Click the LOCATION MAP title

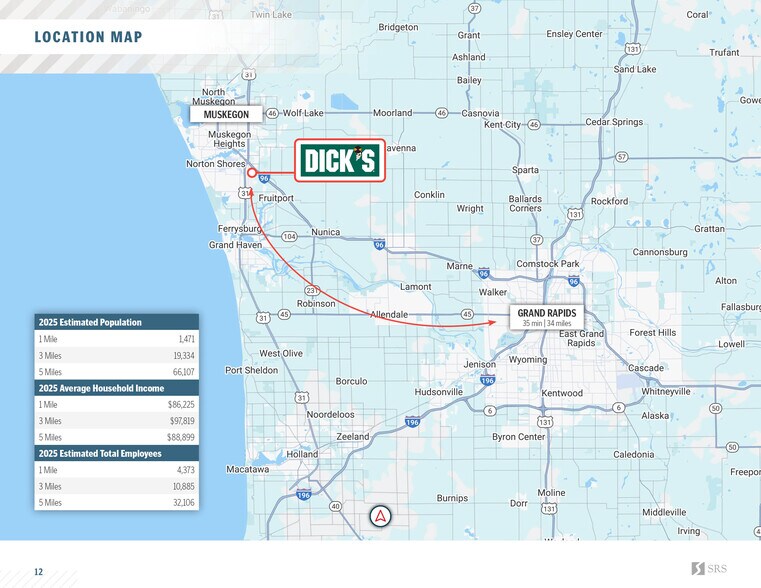point(88,37)
